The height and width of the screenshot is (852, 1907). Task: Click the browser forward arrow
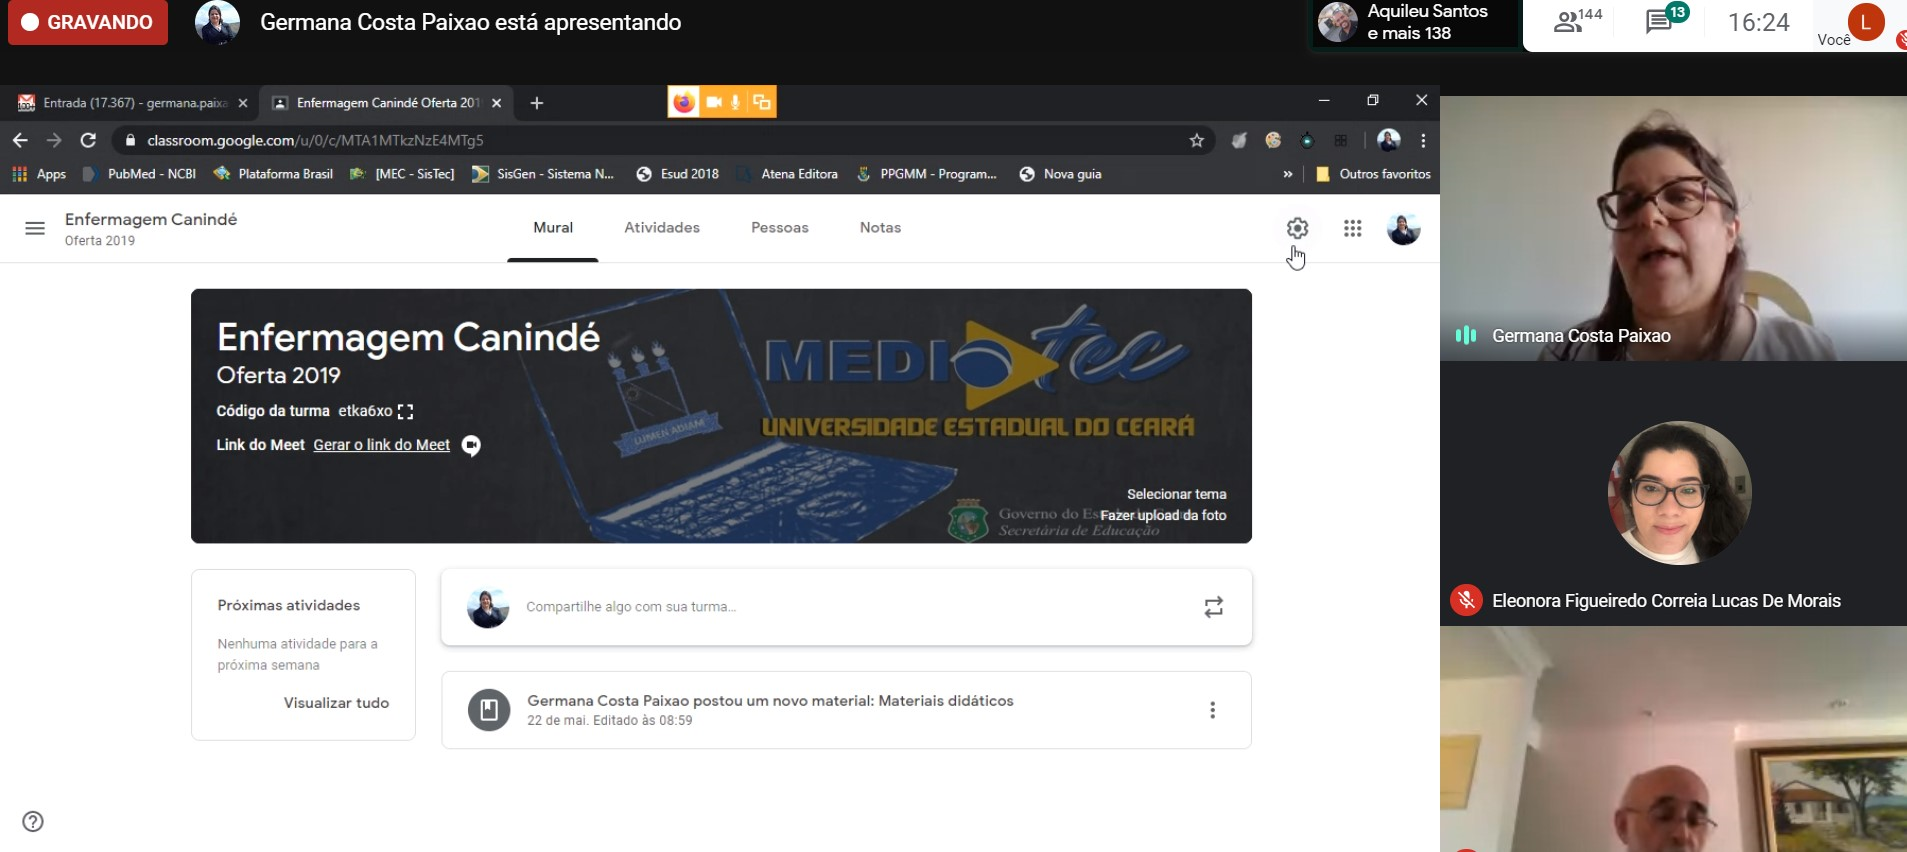(x=54, y=140)
